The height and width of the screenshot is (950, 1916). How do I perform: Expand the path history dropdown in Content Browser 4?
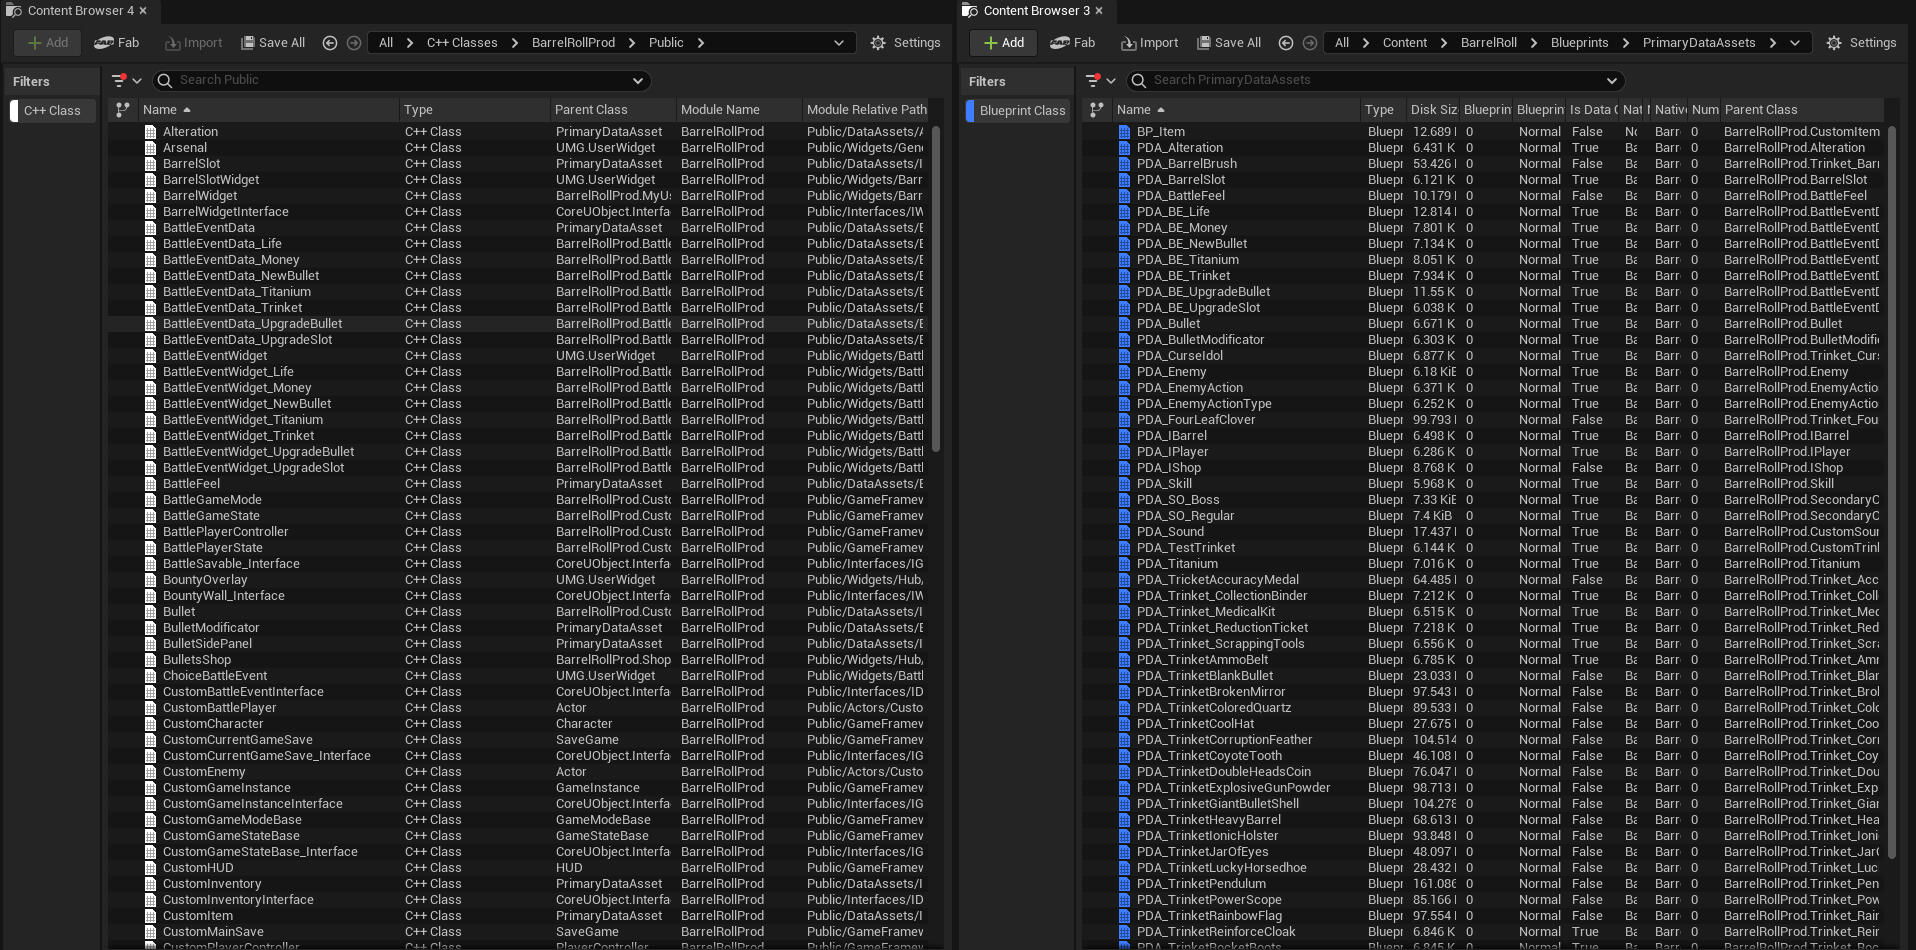[838, 43]
